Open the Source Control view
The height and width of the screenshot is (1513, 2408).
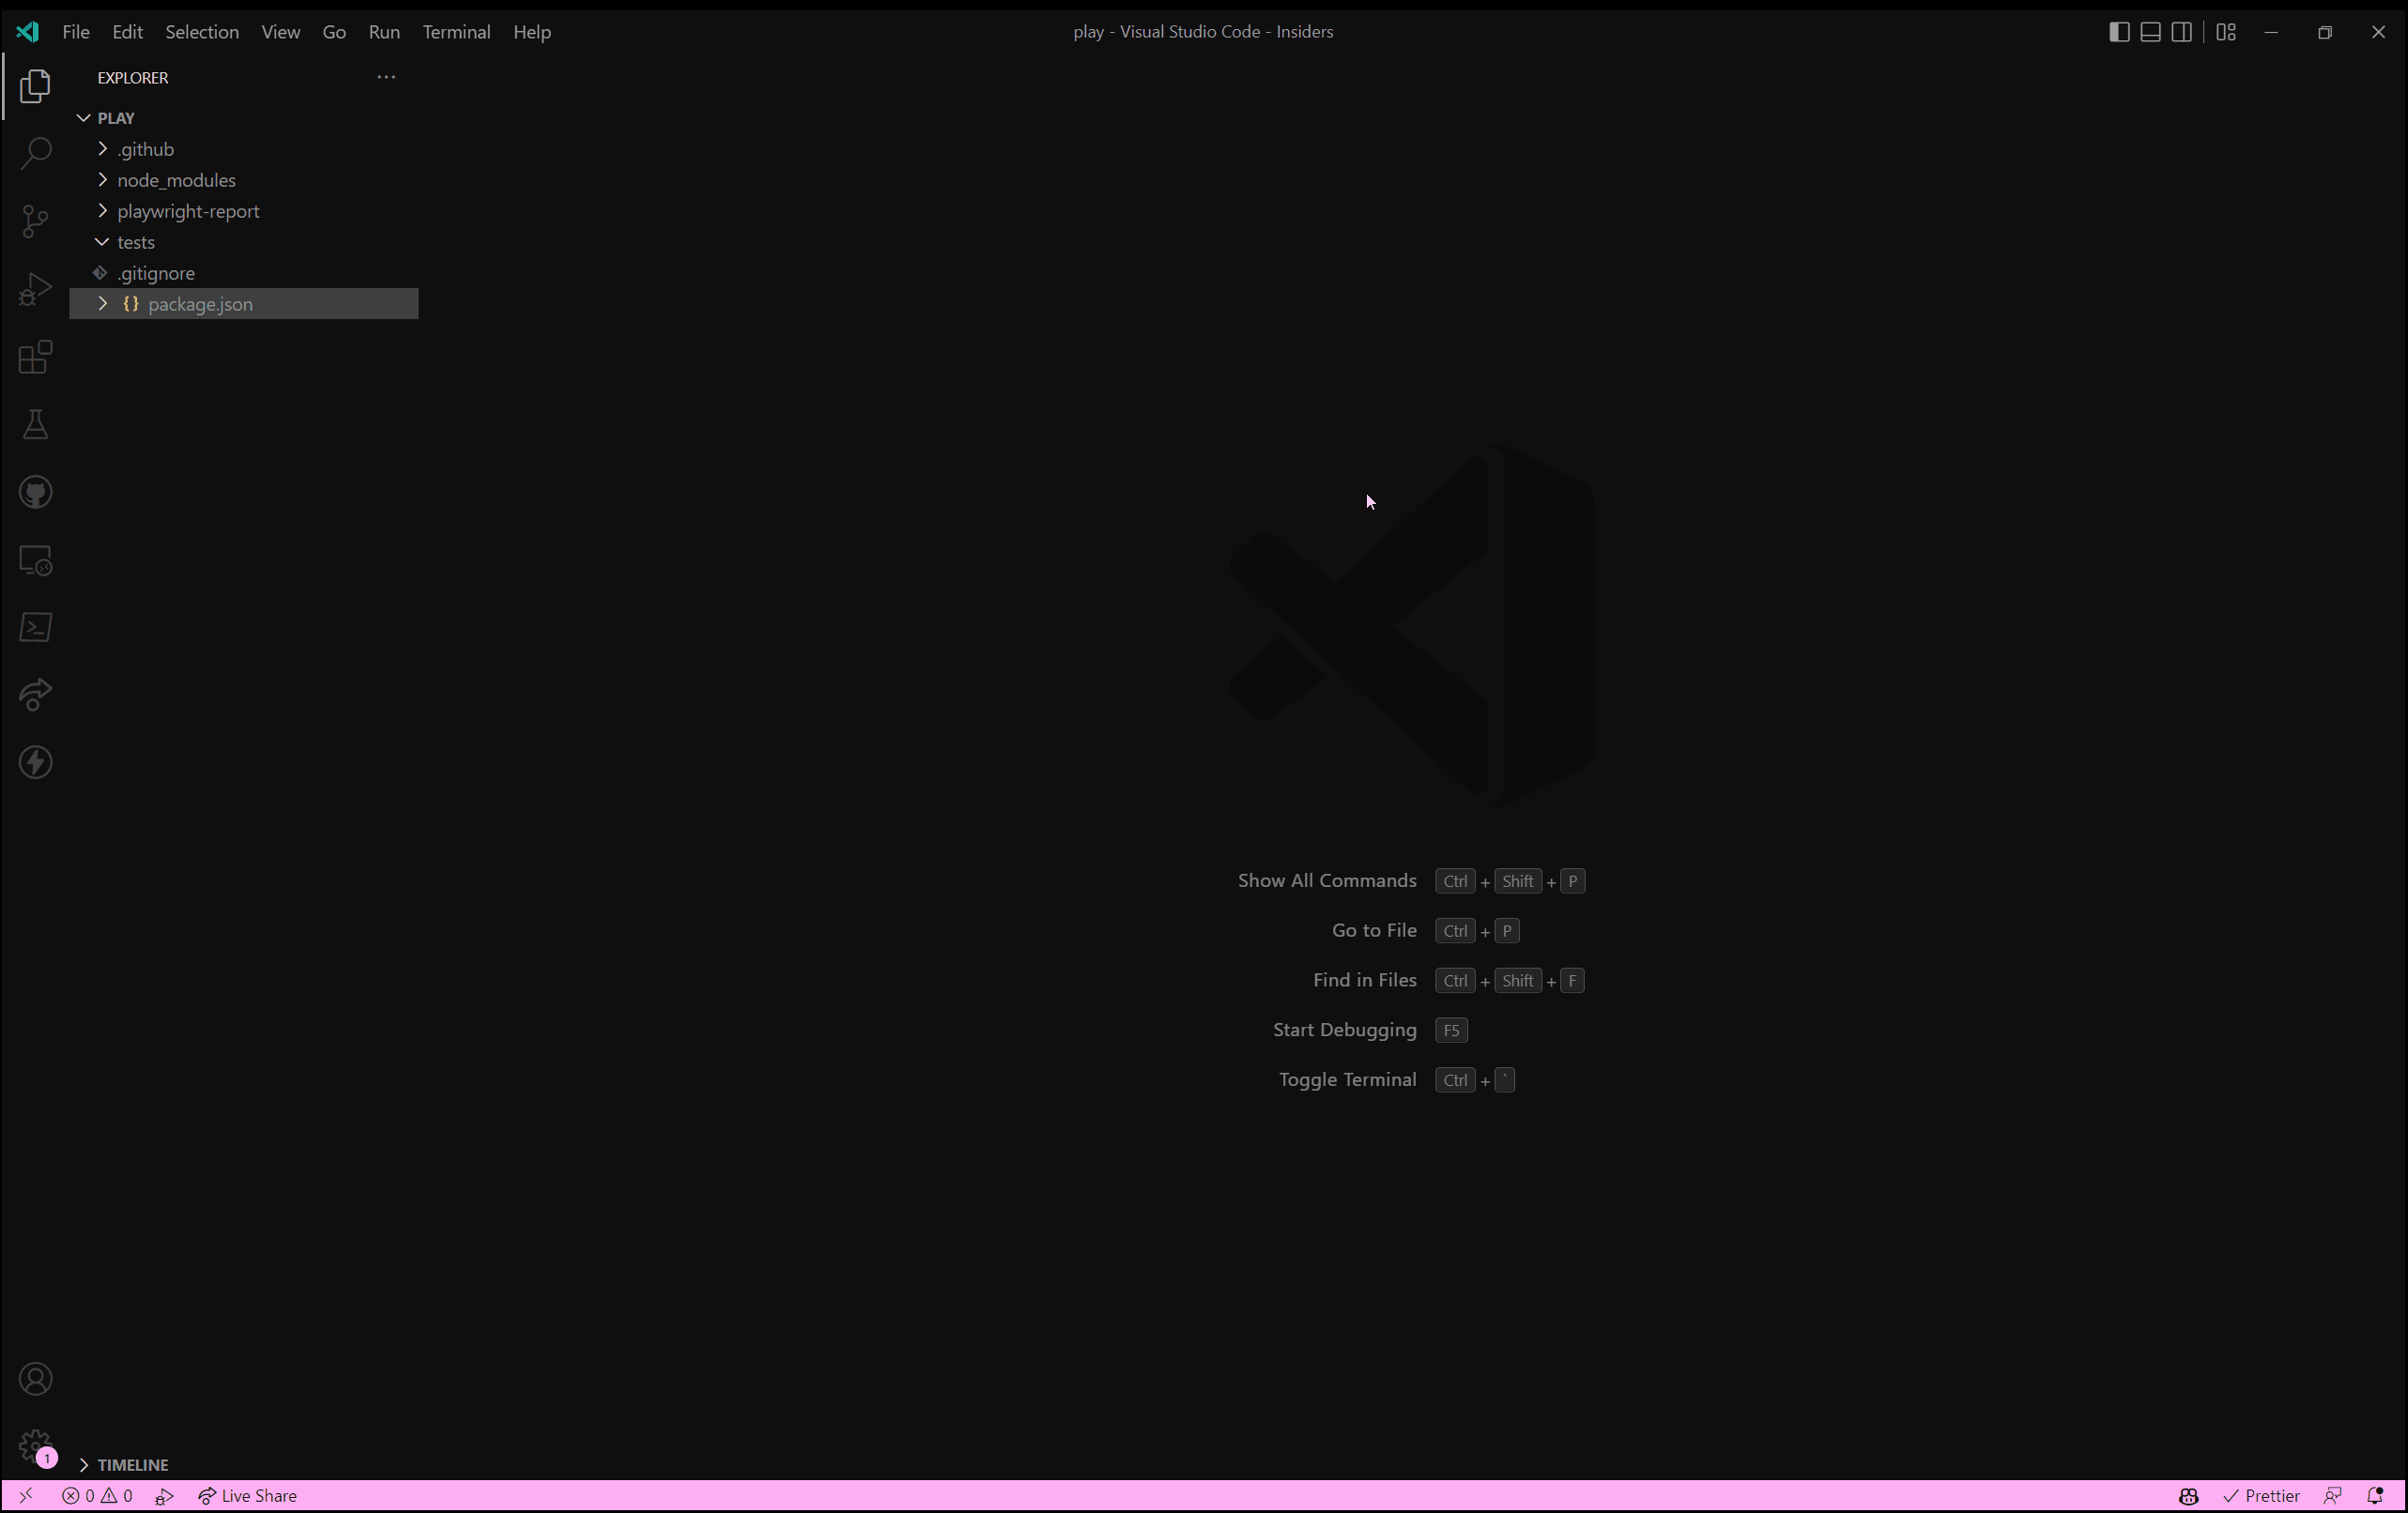click(35, 221)
